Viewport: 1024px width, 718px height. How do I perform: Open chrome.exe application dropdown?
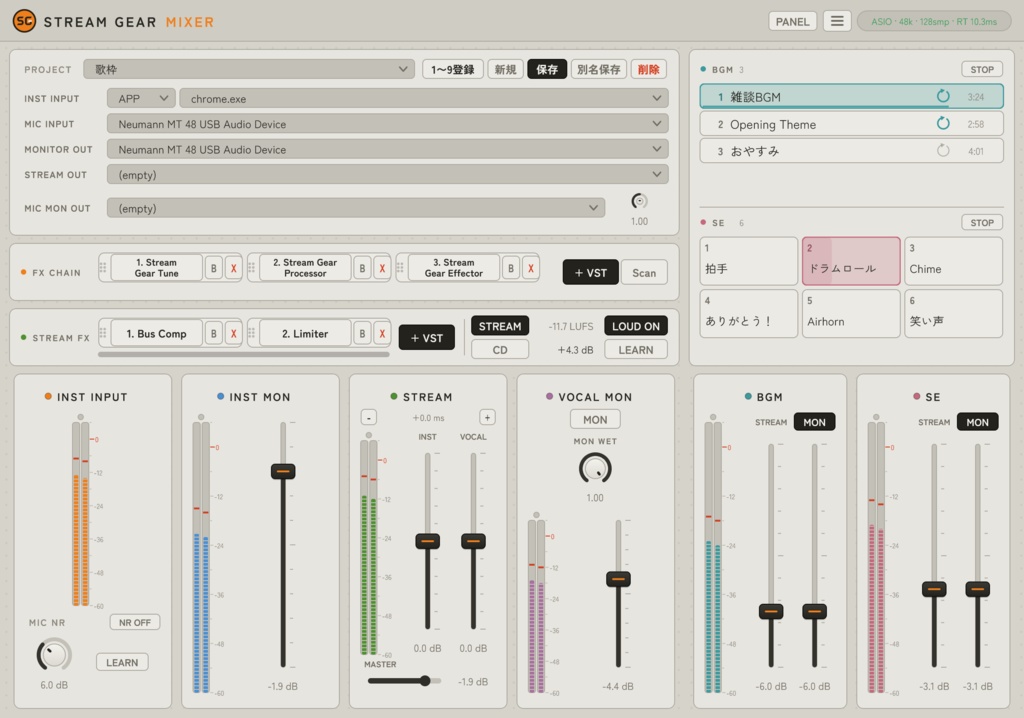click(x=424, y=99)
